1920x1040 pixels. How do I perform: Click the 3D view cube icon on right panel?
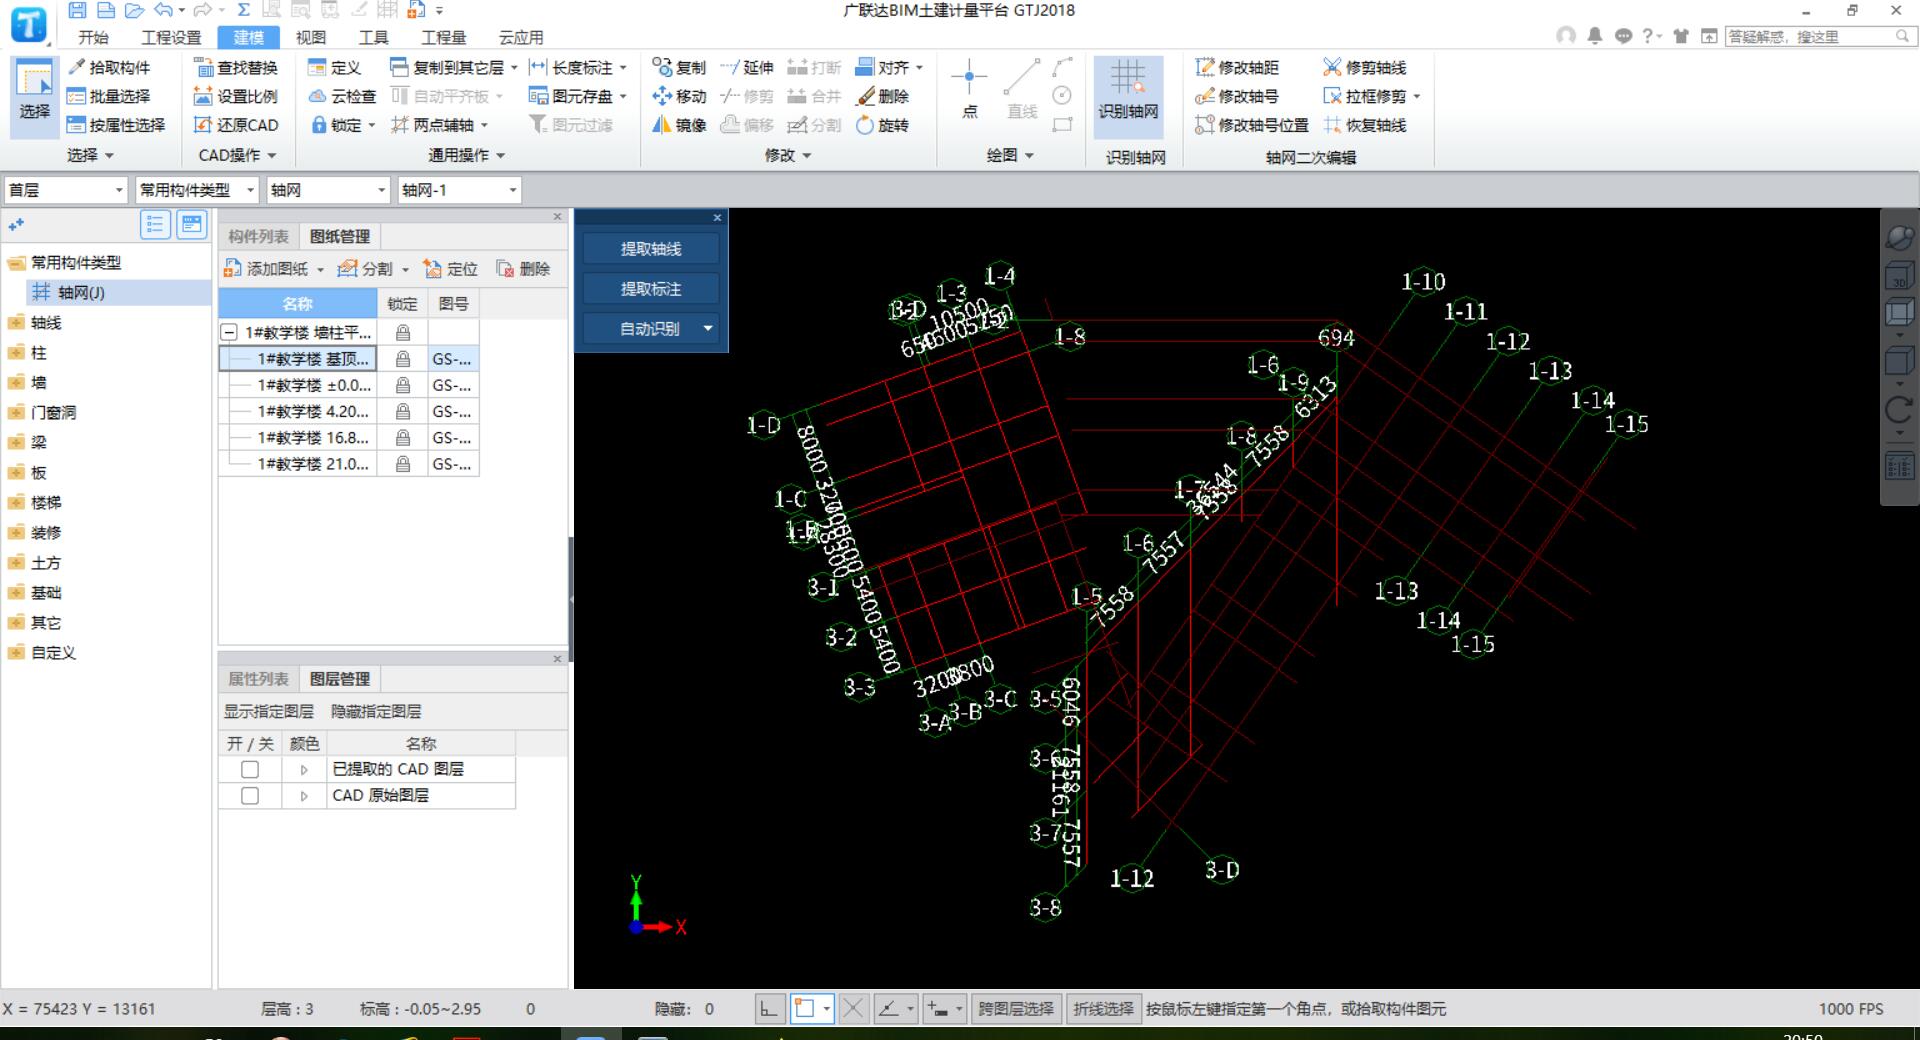click(1898, 277)
